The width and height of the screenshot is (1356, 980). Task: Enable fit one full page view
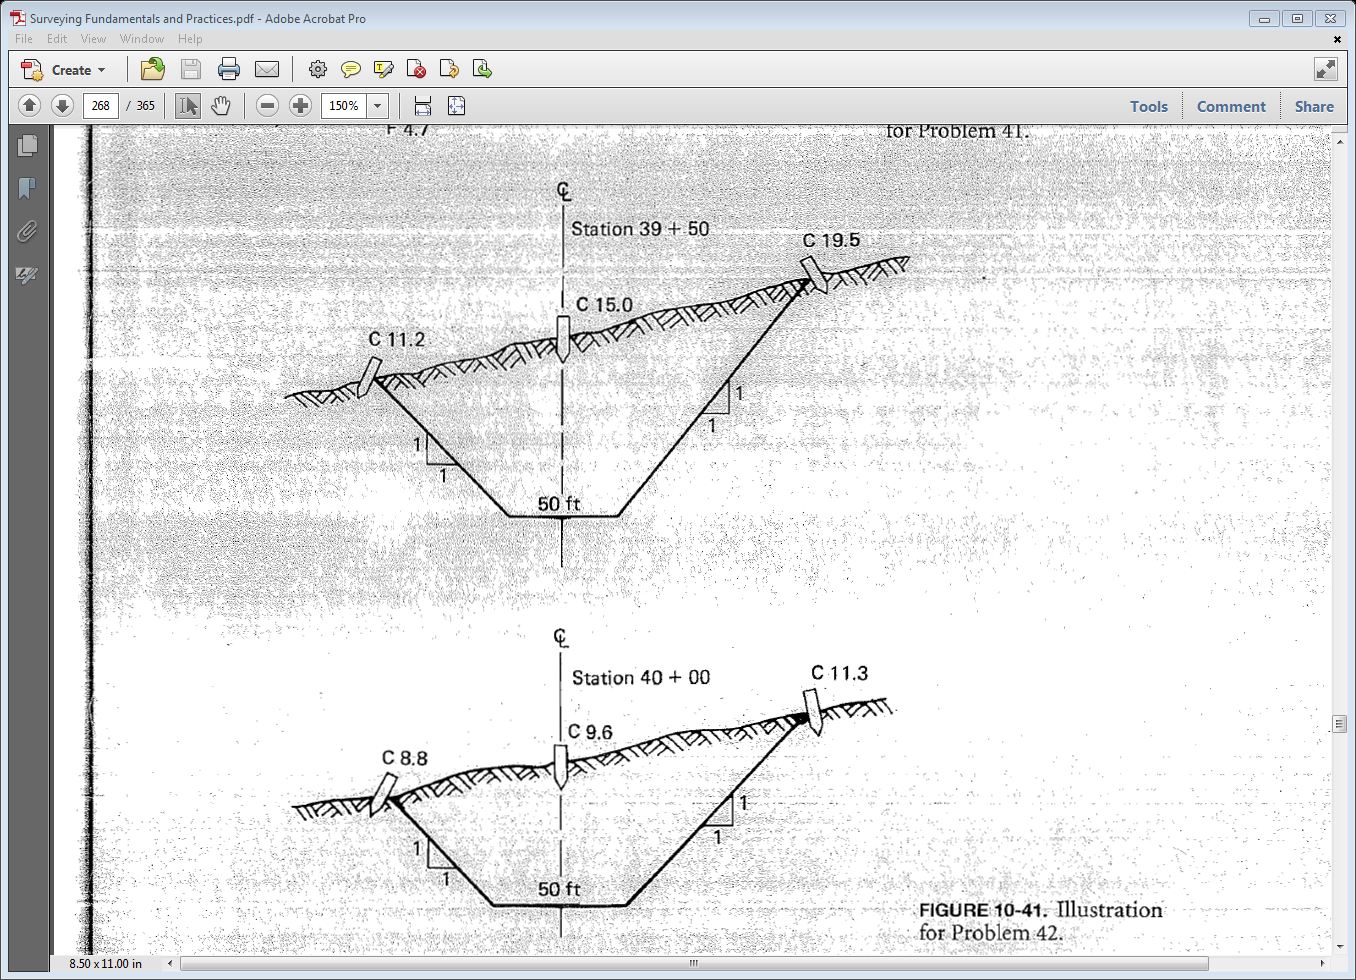pyautogui.click(x=456, y=105)
